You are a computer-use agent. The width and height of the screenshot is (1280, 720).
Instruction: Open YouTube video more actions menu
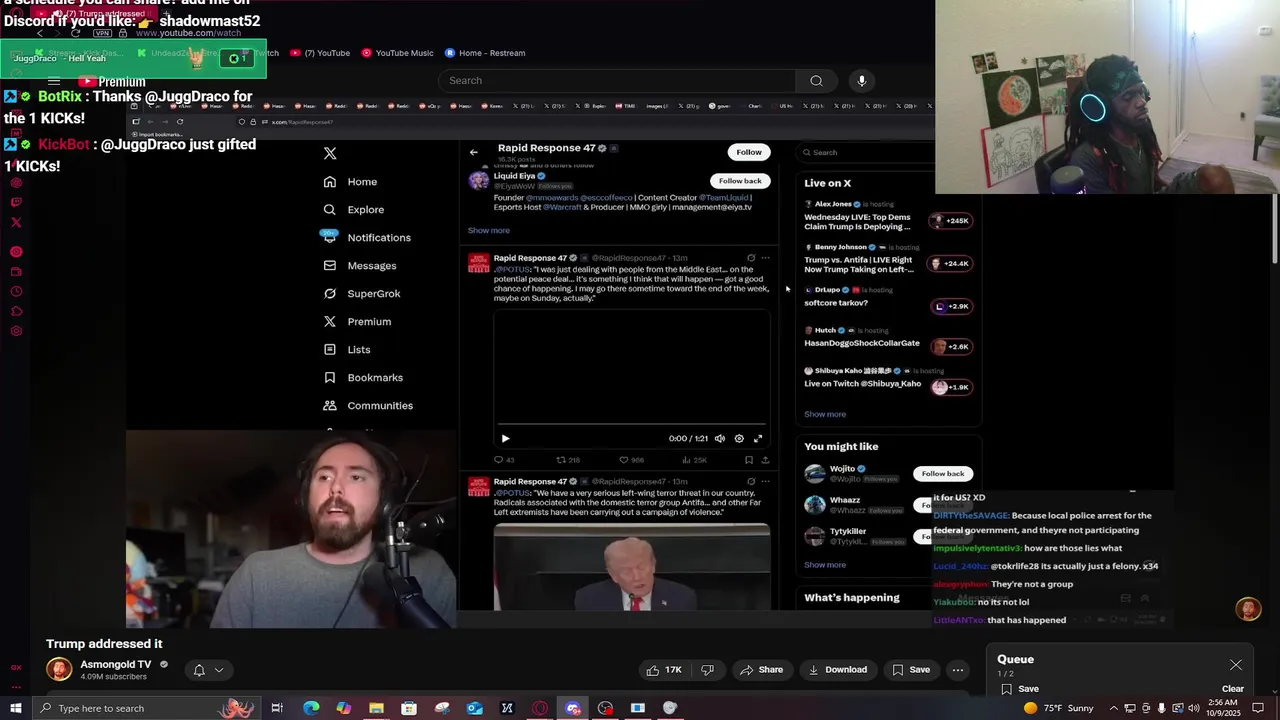pos(958,670)
